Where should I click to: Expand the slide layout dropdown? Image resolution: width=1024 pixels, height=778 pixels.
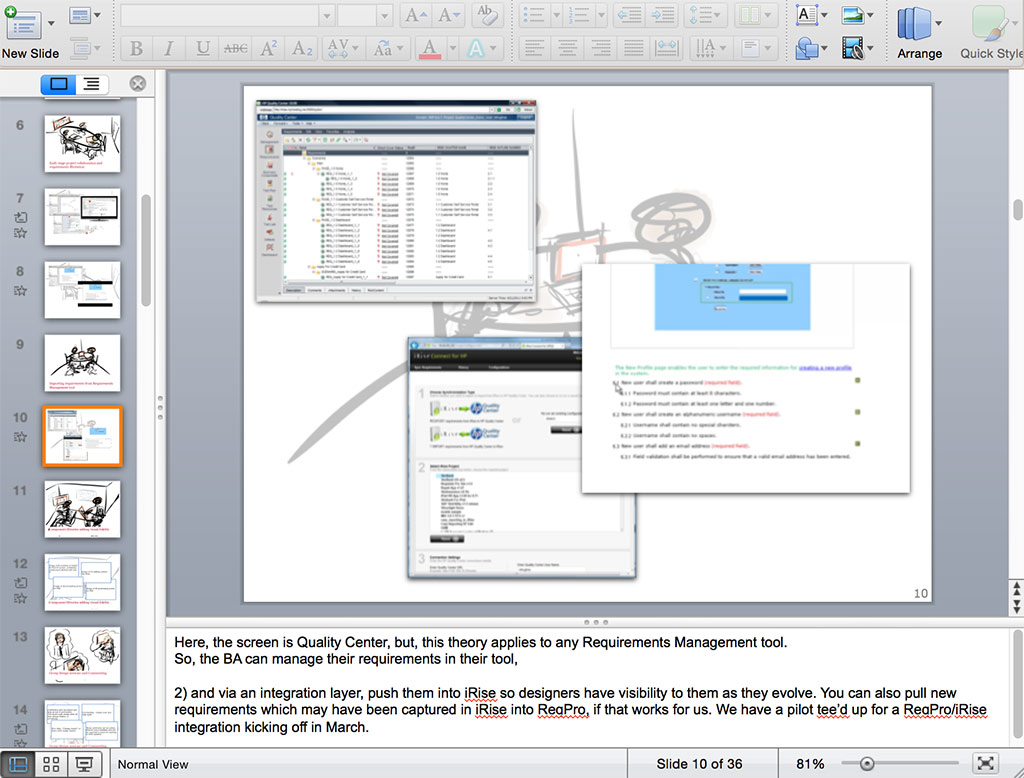pos(97,15)
